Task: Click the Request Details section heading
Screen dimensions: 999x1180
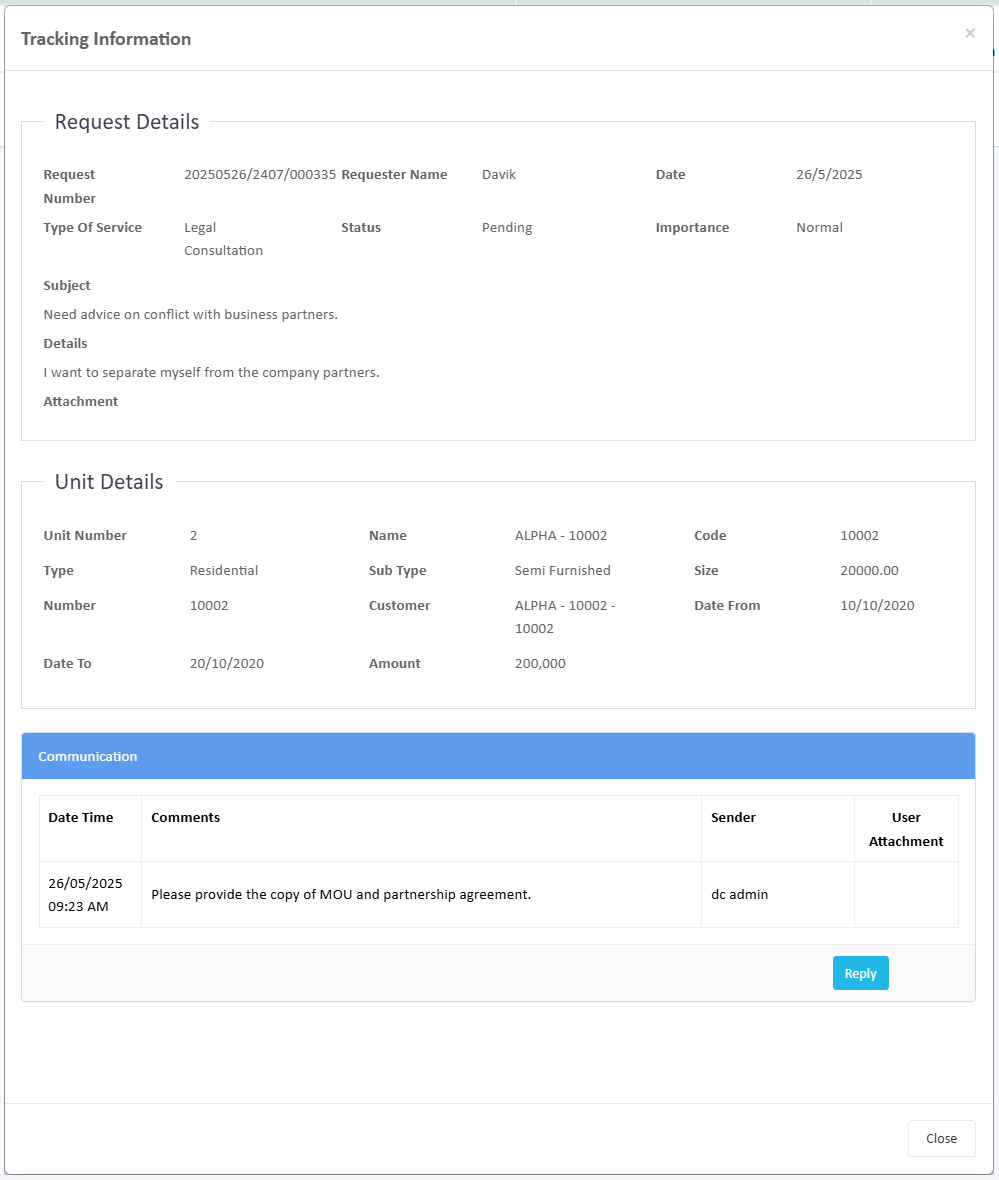Action: tap(126, 122)
